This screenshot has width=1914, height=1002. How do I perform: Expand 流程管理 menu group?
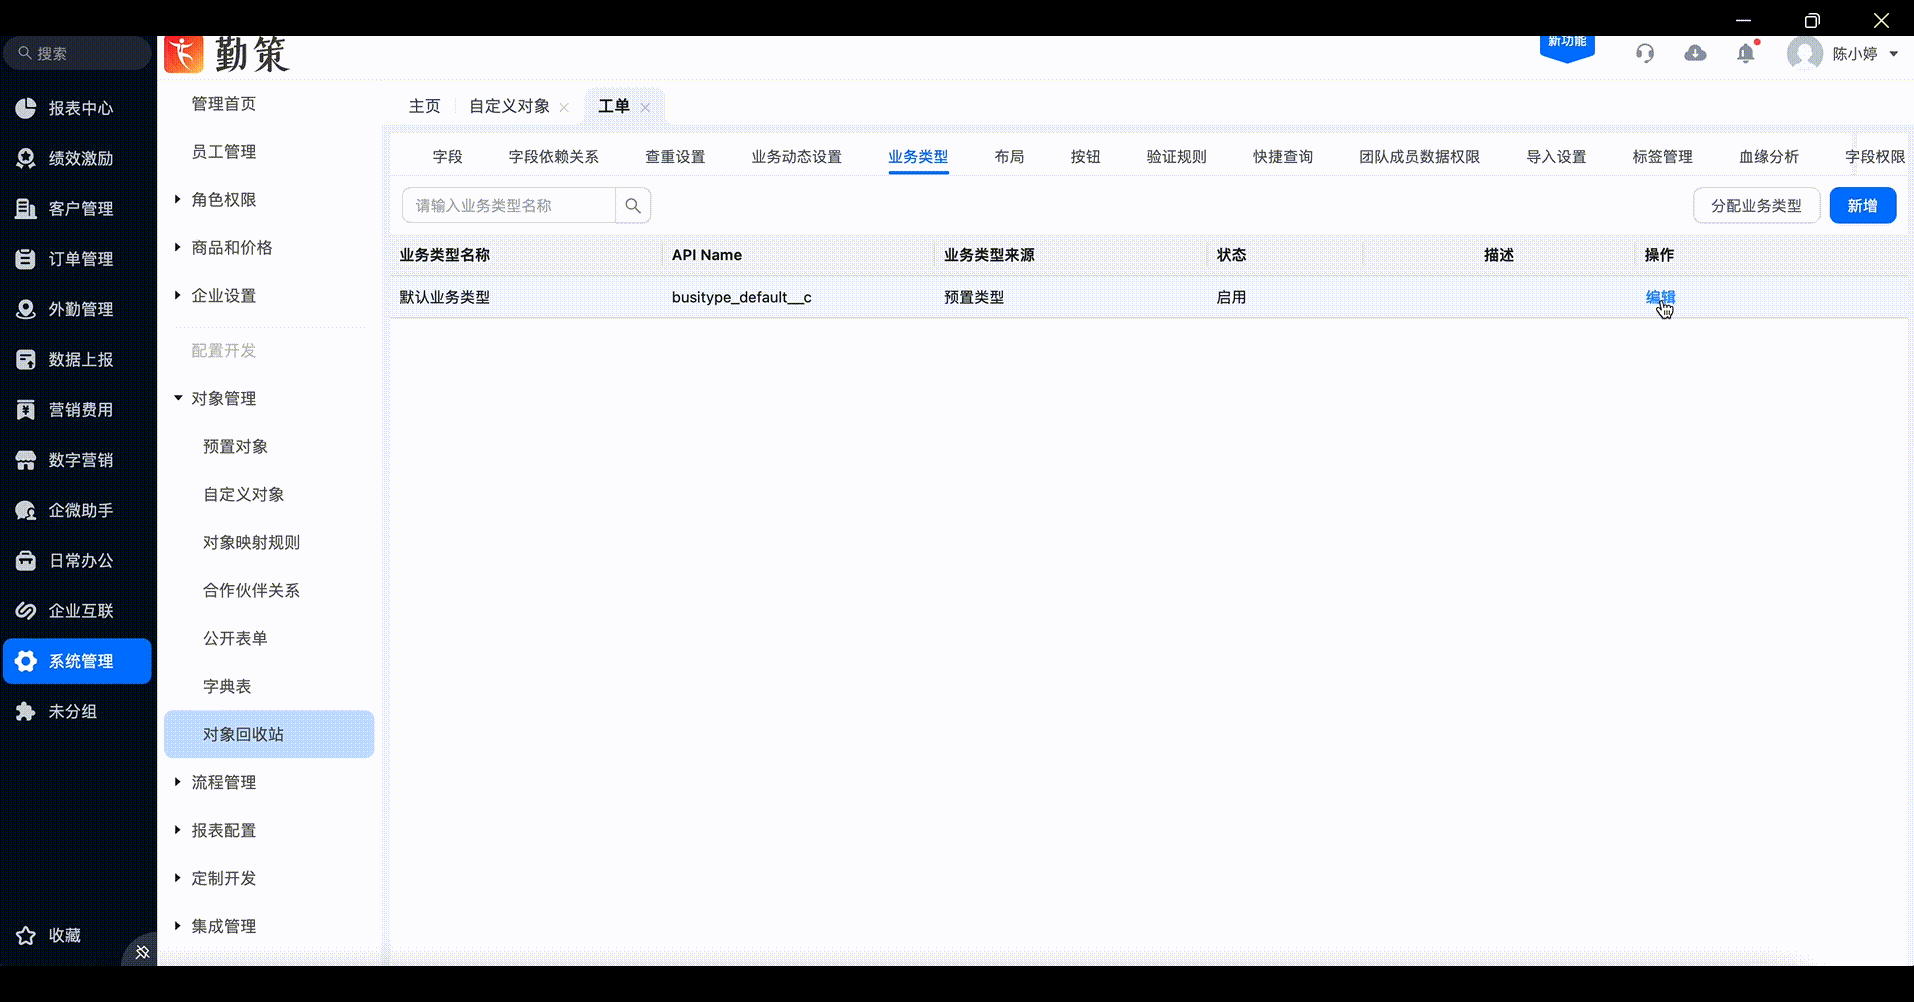[x=177, y=782]
